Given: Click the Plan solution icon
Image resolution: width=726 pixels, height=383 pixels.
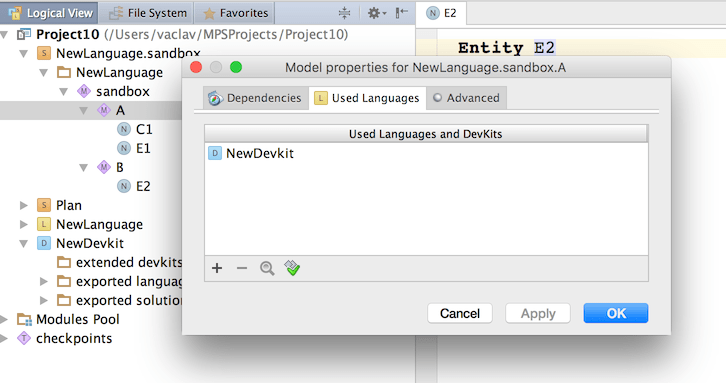Looking at the screenshot, I should [x=44, y=205].
